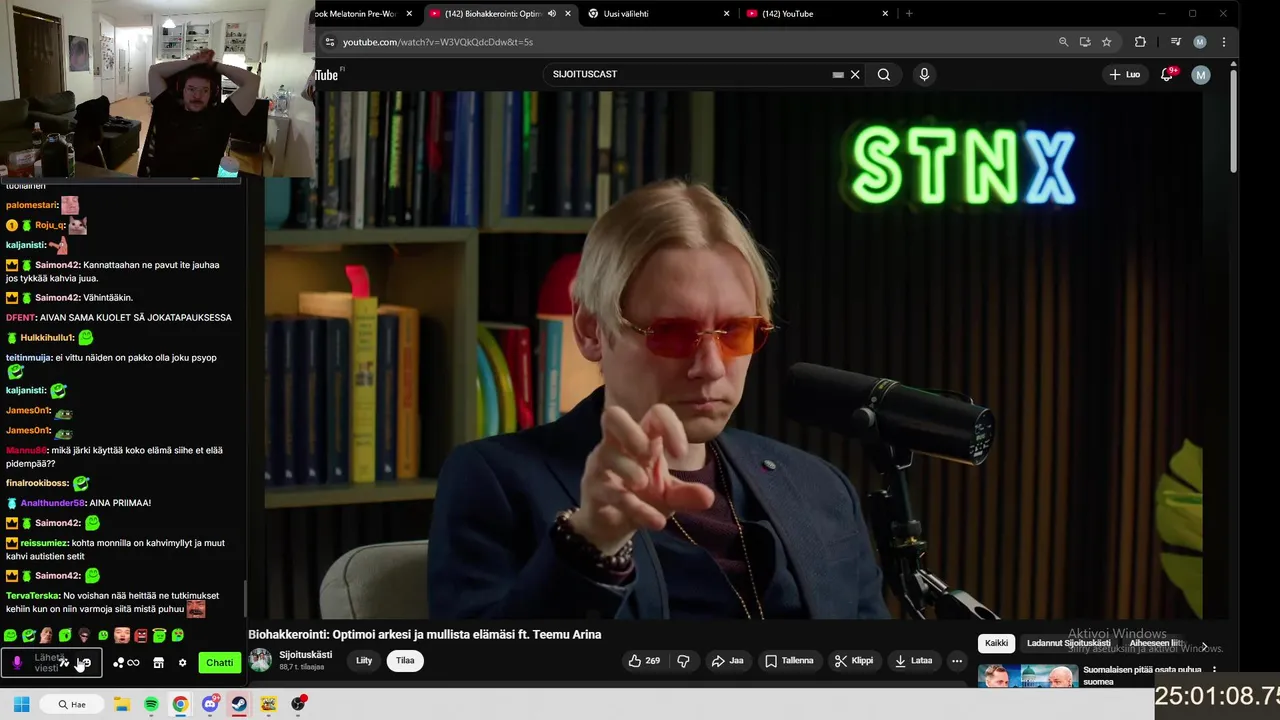Screen dimensions: 1280x720
Task: Open the emote picker in chat input
Action: coord(85,663)
